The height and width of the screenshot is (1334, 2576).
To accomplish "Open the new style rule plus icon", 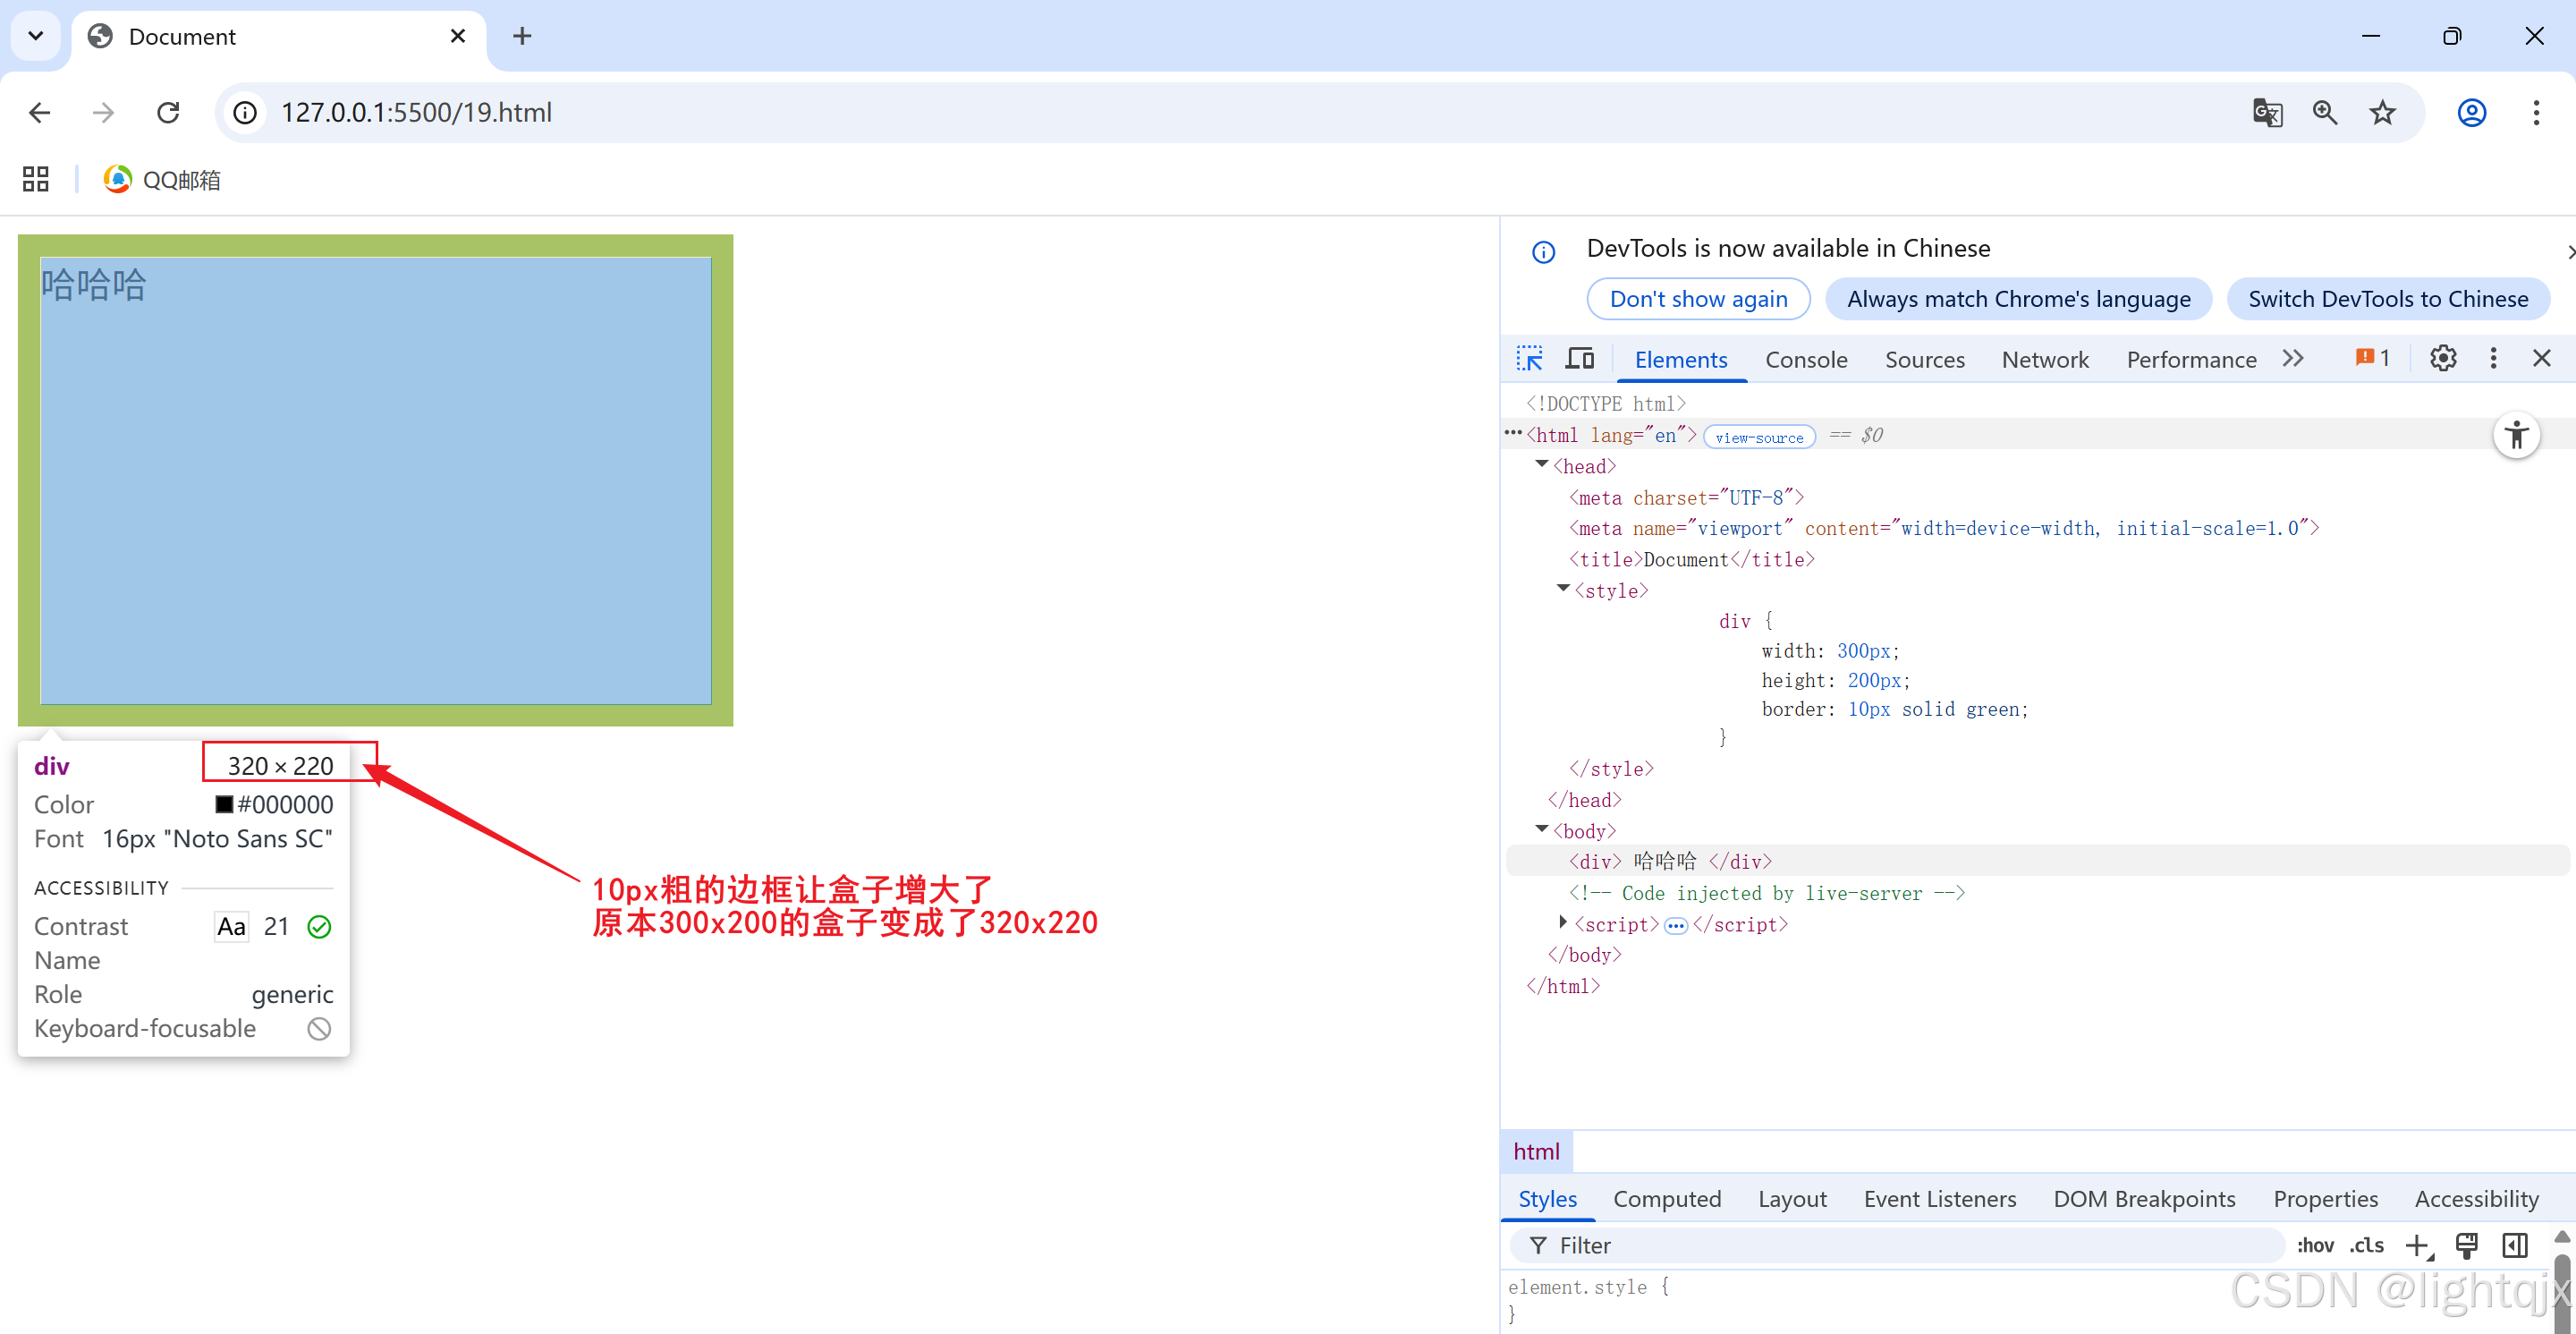I will pyautogui.click(x=2417, y=1245).
